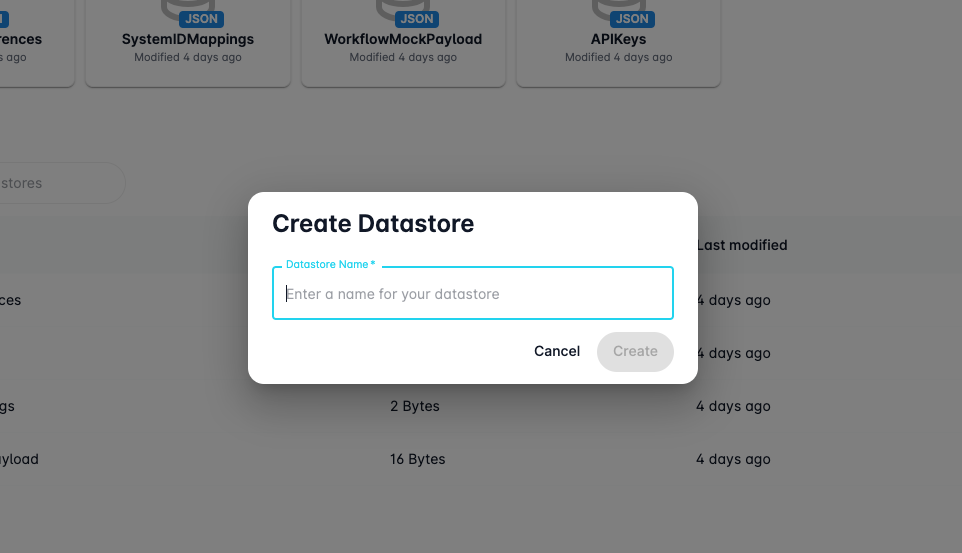Select the table row showing 16 Bytes
The height and width of the screenshot is (553, 962).
click(x=418, y=459)
